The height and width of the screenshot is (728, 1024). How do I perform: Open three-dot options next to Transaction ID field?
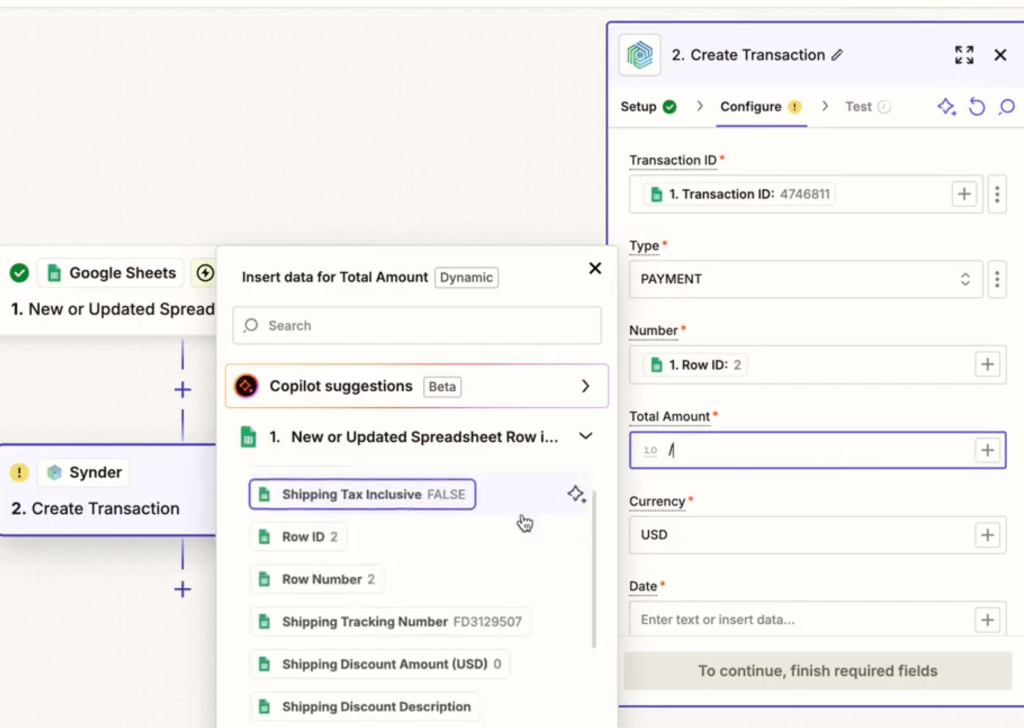coord(997,194)
